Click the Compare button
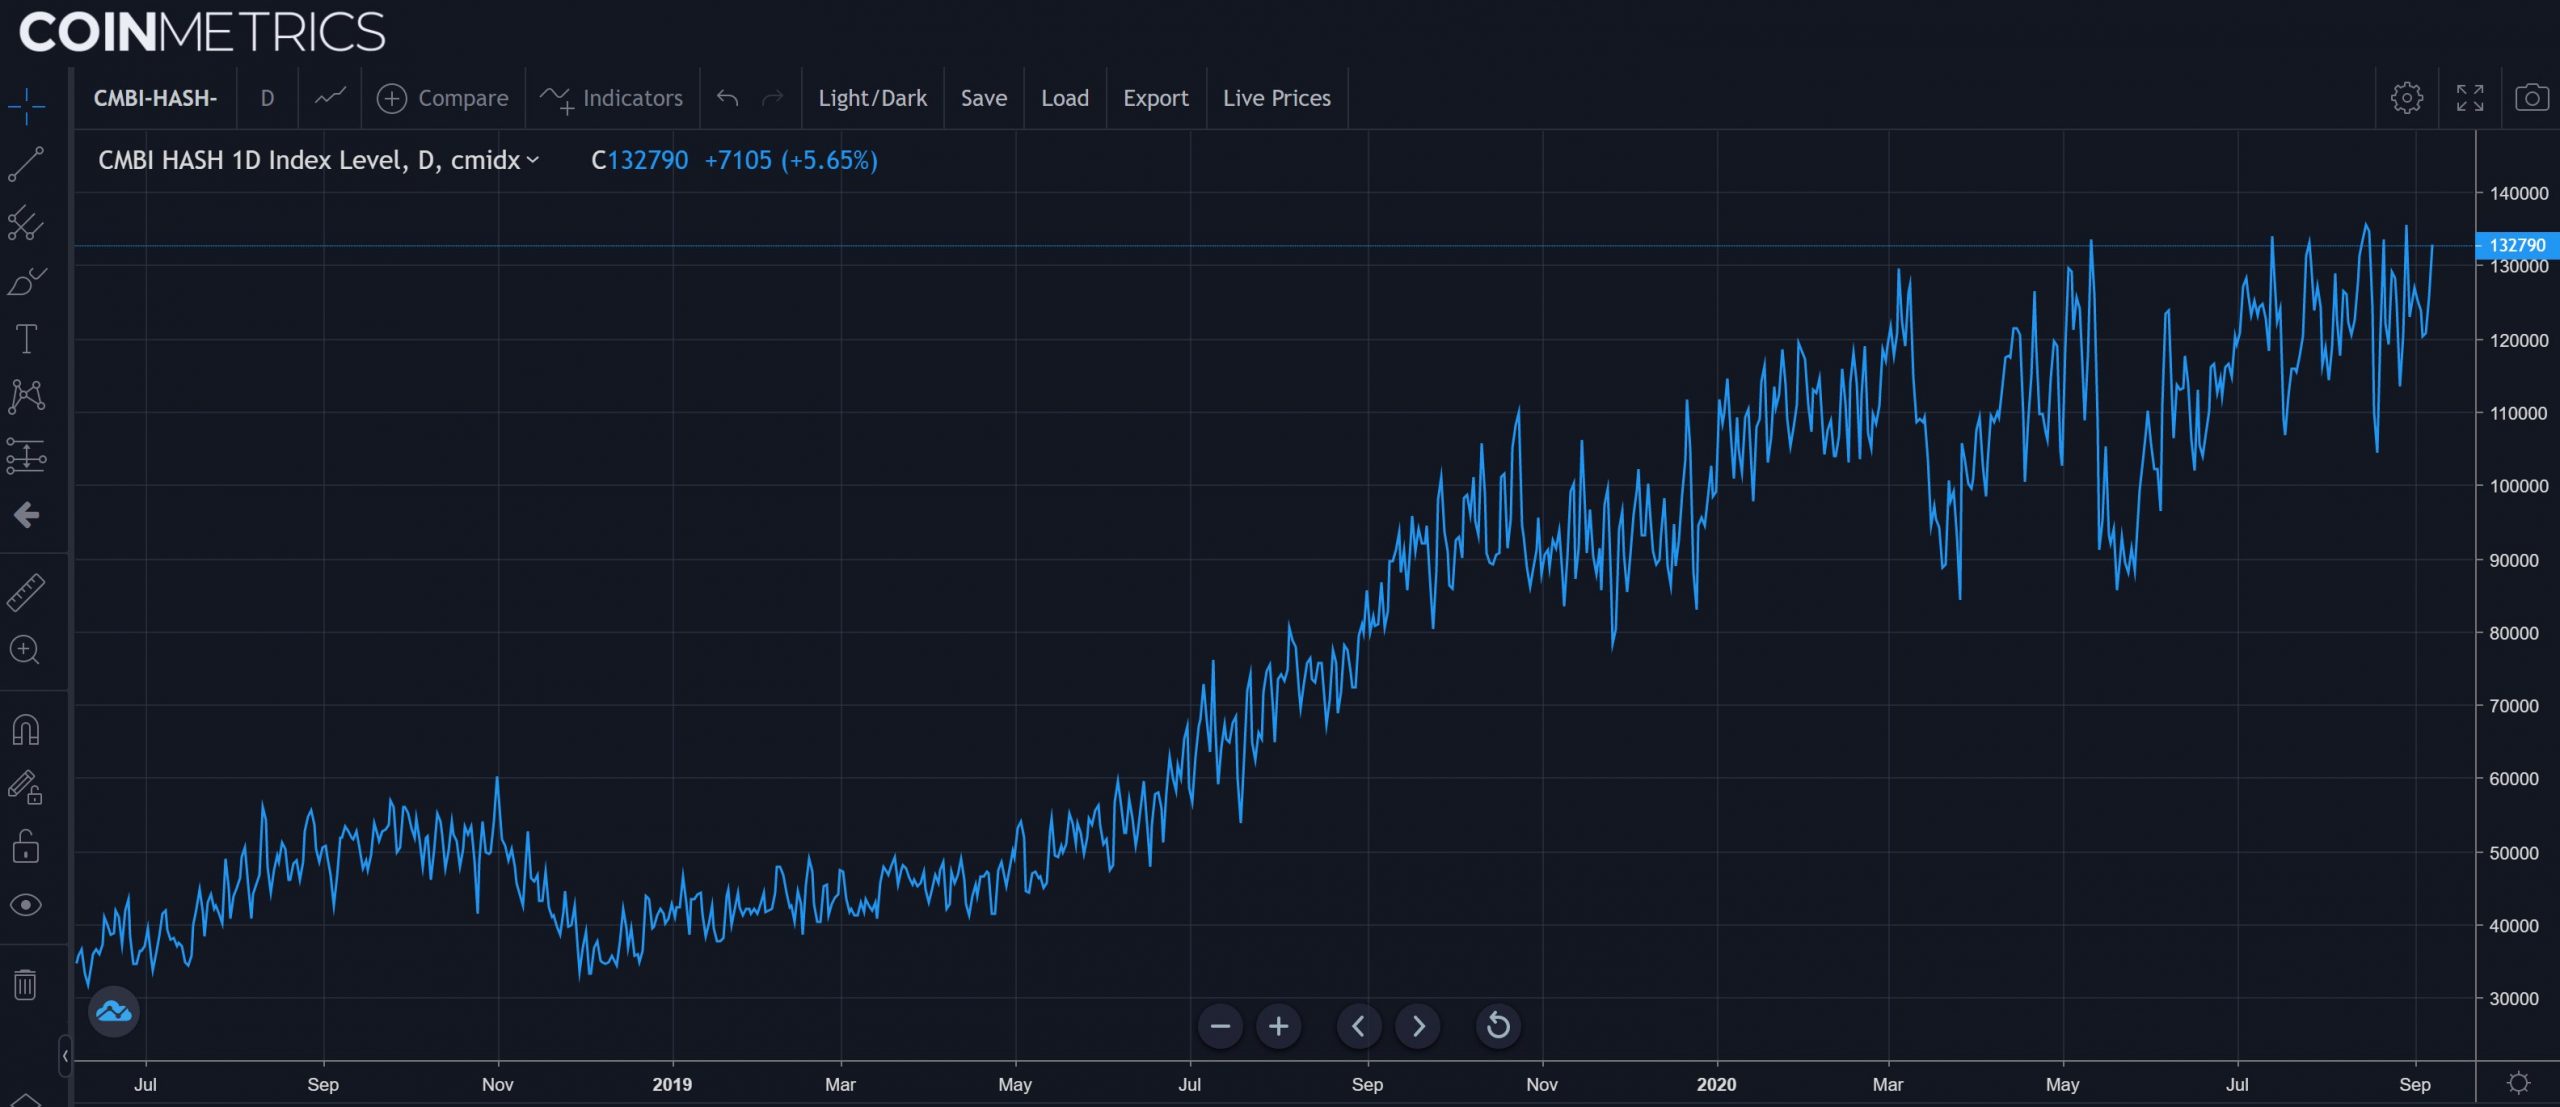Viewport: 2560px width, 1107px height. tap(443, 98)
